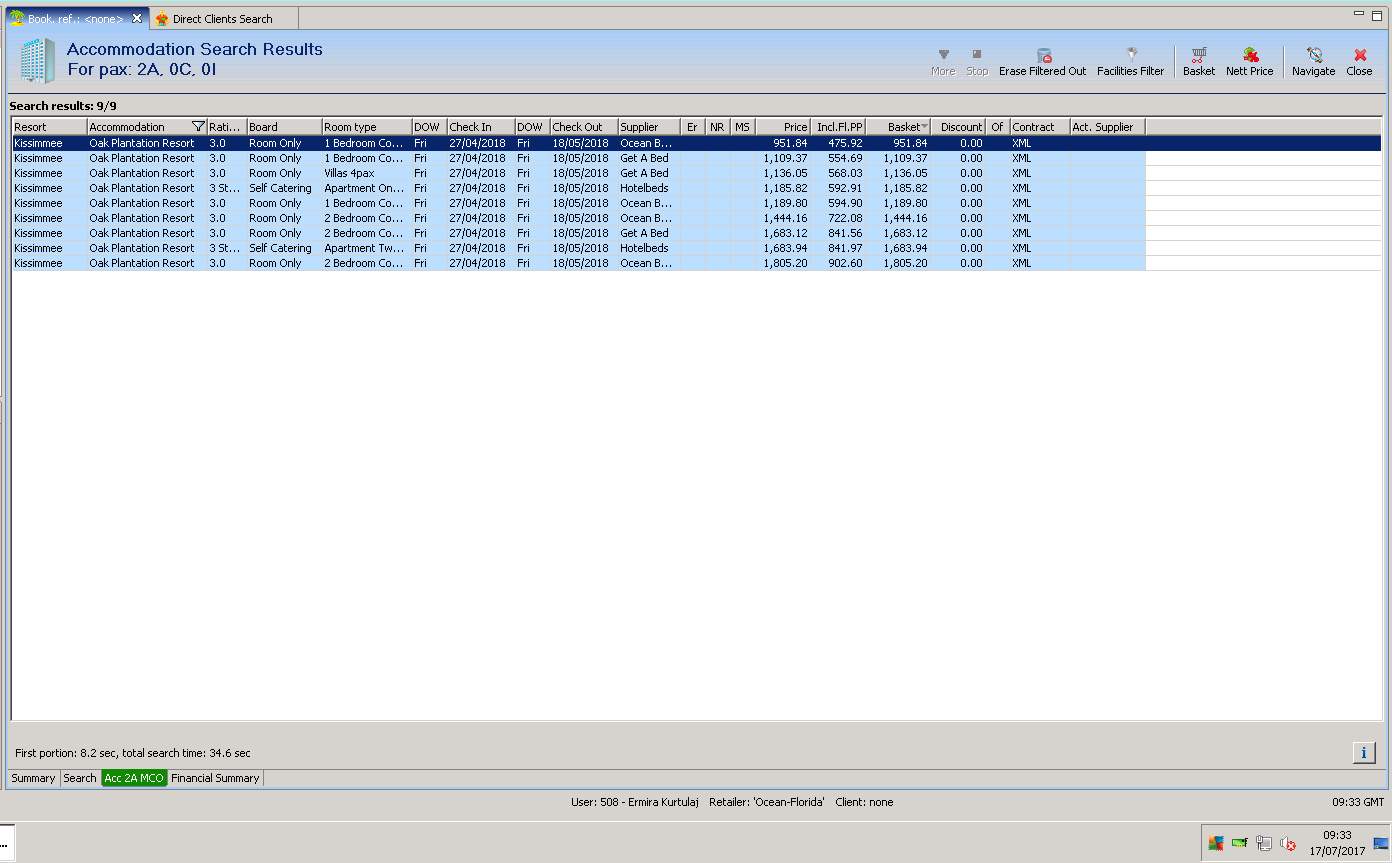Click the 592.91 Incl.Fl.PP cell
Viewport: 1392px width, 863px height.
838,188
